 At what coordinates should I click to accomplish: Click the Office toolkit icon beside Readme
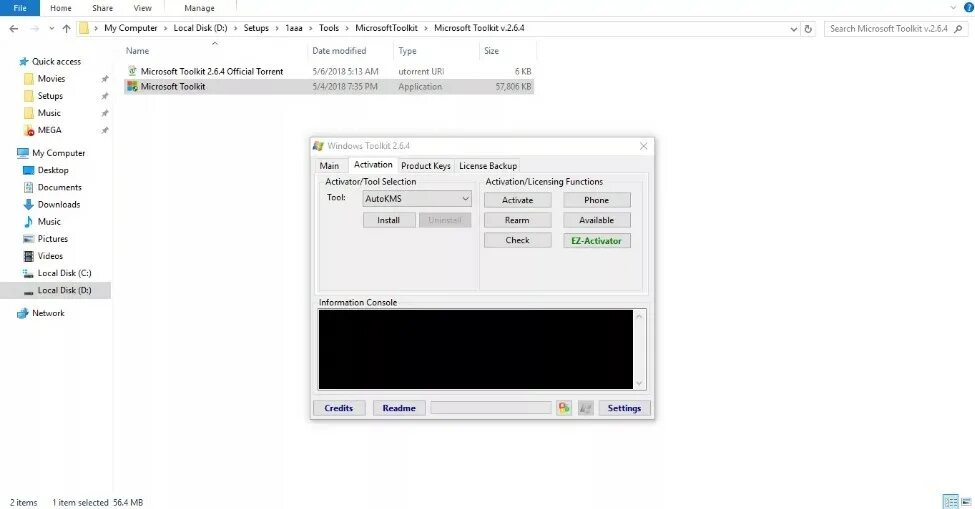tap(564, 408)
